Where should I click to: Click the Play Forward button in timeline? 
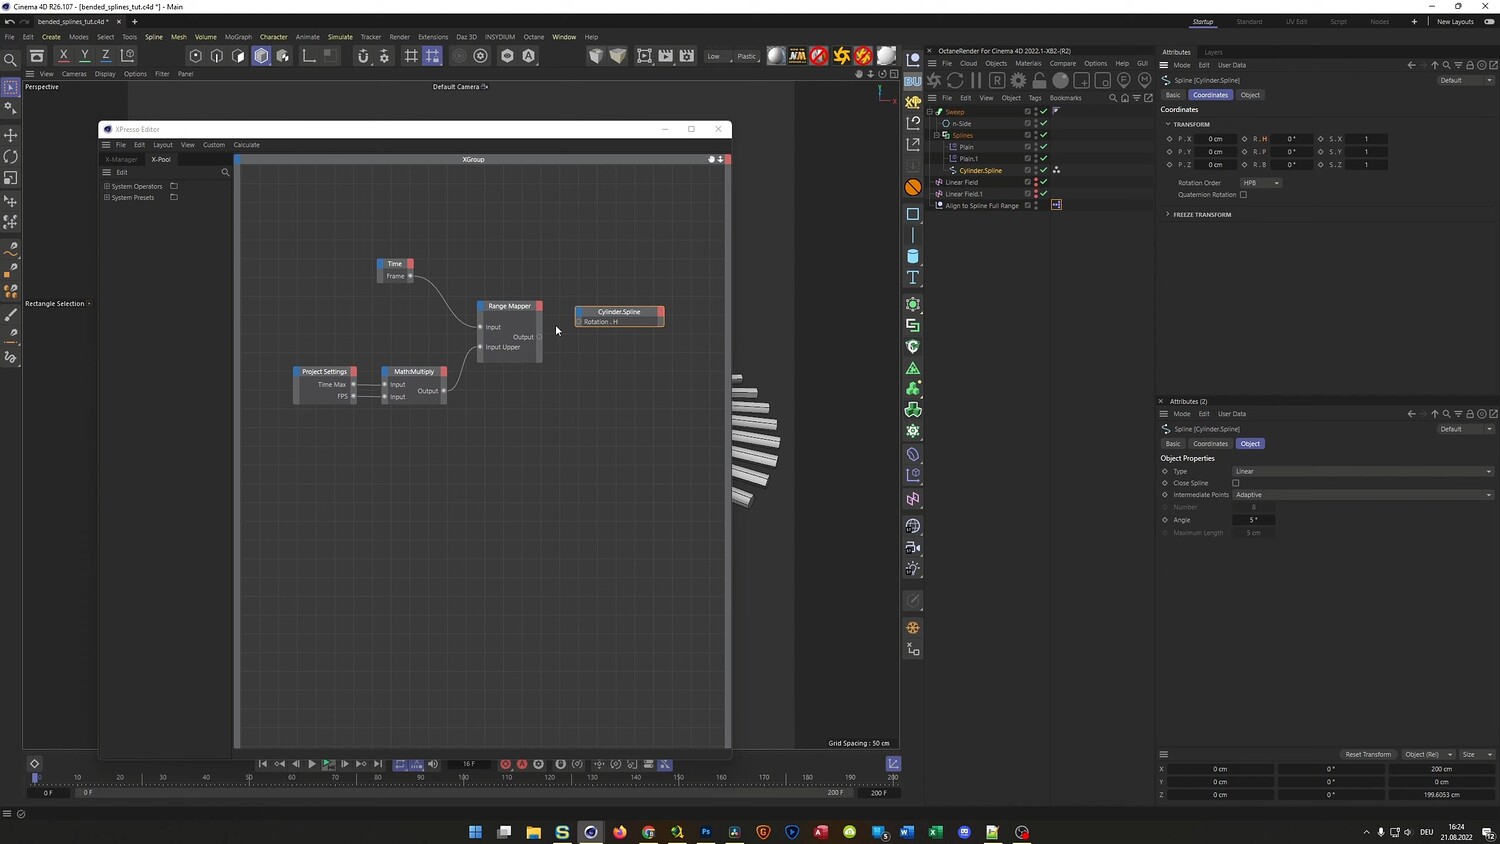click(312, 764)
